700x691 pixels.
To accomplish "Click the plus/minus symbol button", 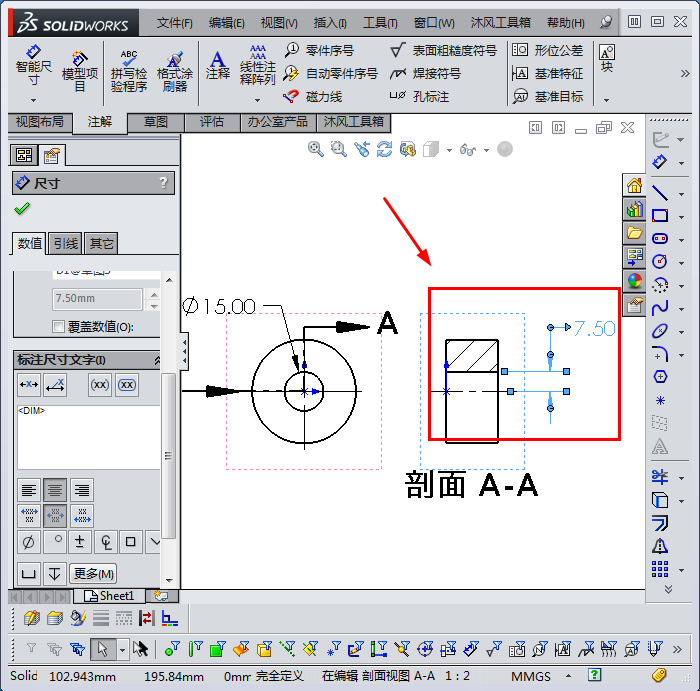I will click(x=79, y=542).
